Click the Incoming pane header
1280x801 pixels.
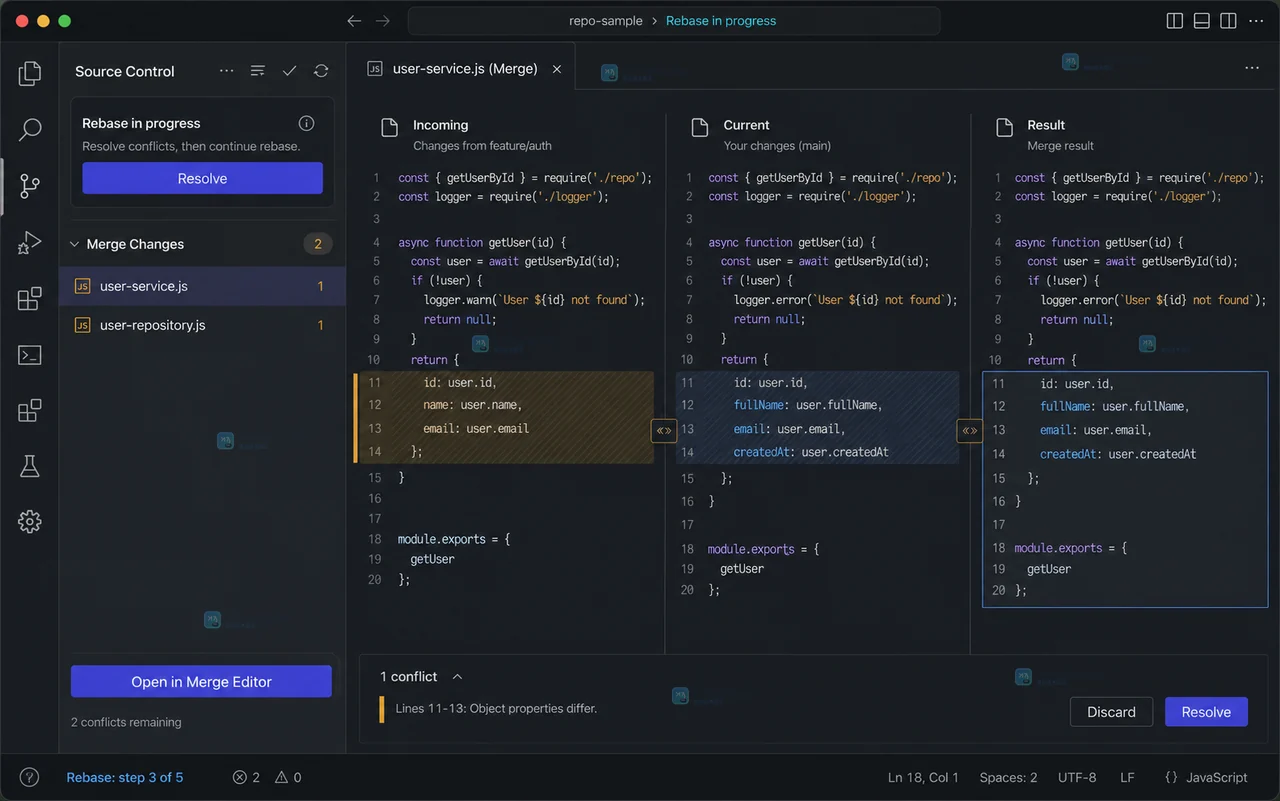[x=466, y=134]
